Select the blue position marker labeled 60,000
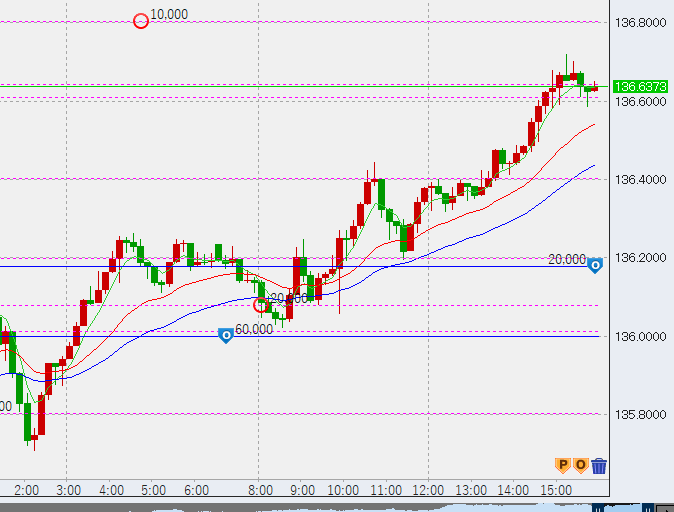The height and width of the screenshot is (512, 674). (x=226, y=336)
